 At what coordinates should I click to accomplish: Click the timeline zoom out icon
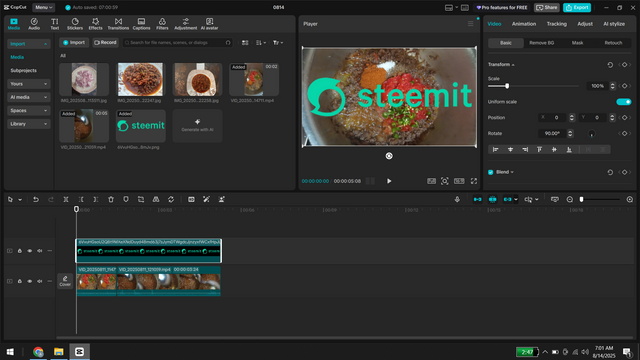point(570,199)
